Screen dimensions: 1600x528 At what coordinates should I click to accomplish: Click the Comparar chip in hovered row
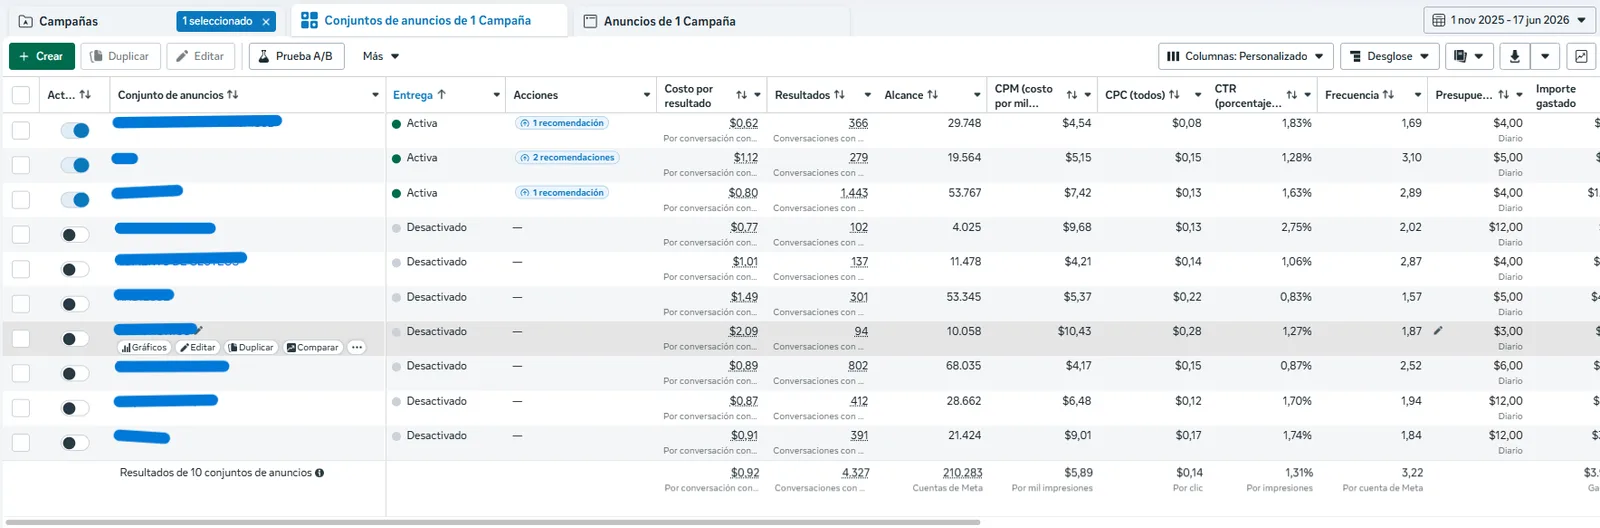(313, 347)
